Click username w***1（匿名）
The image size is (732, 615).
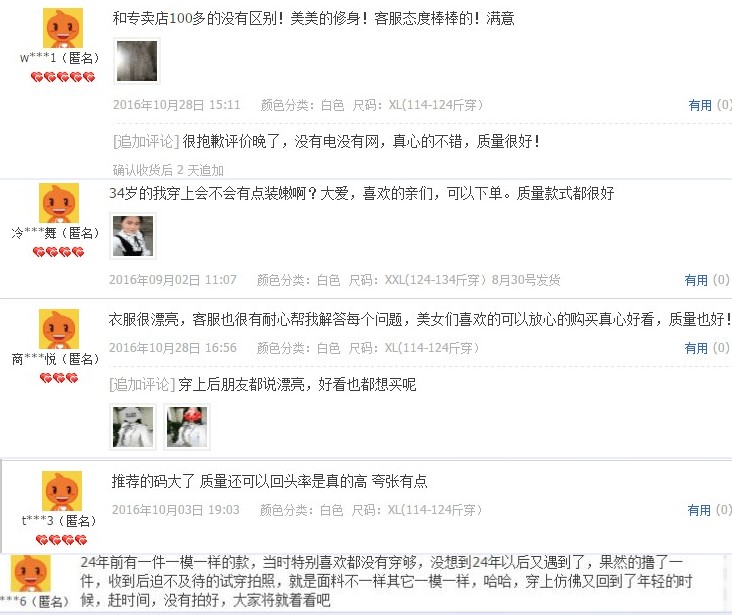click(x=60, y=58)
